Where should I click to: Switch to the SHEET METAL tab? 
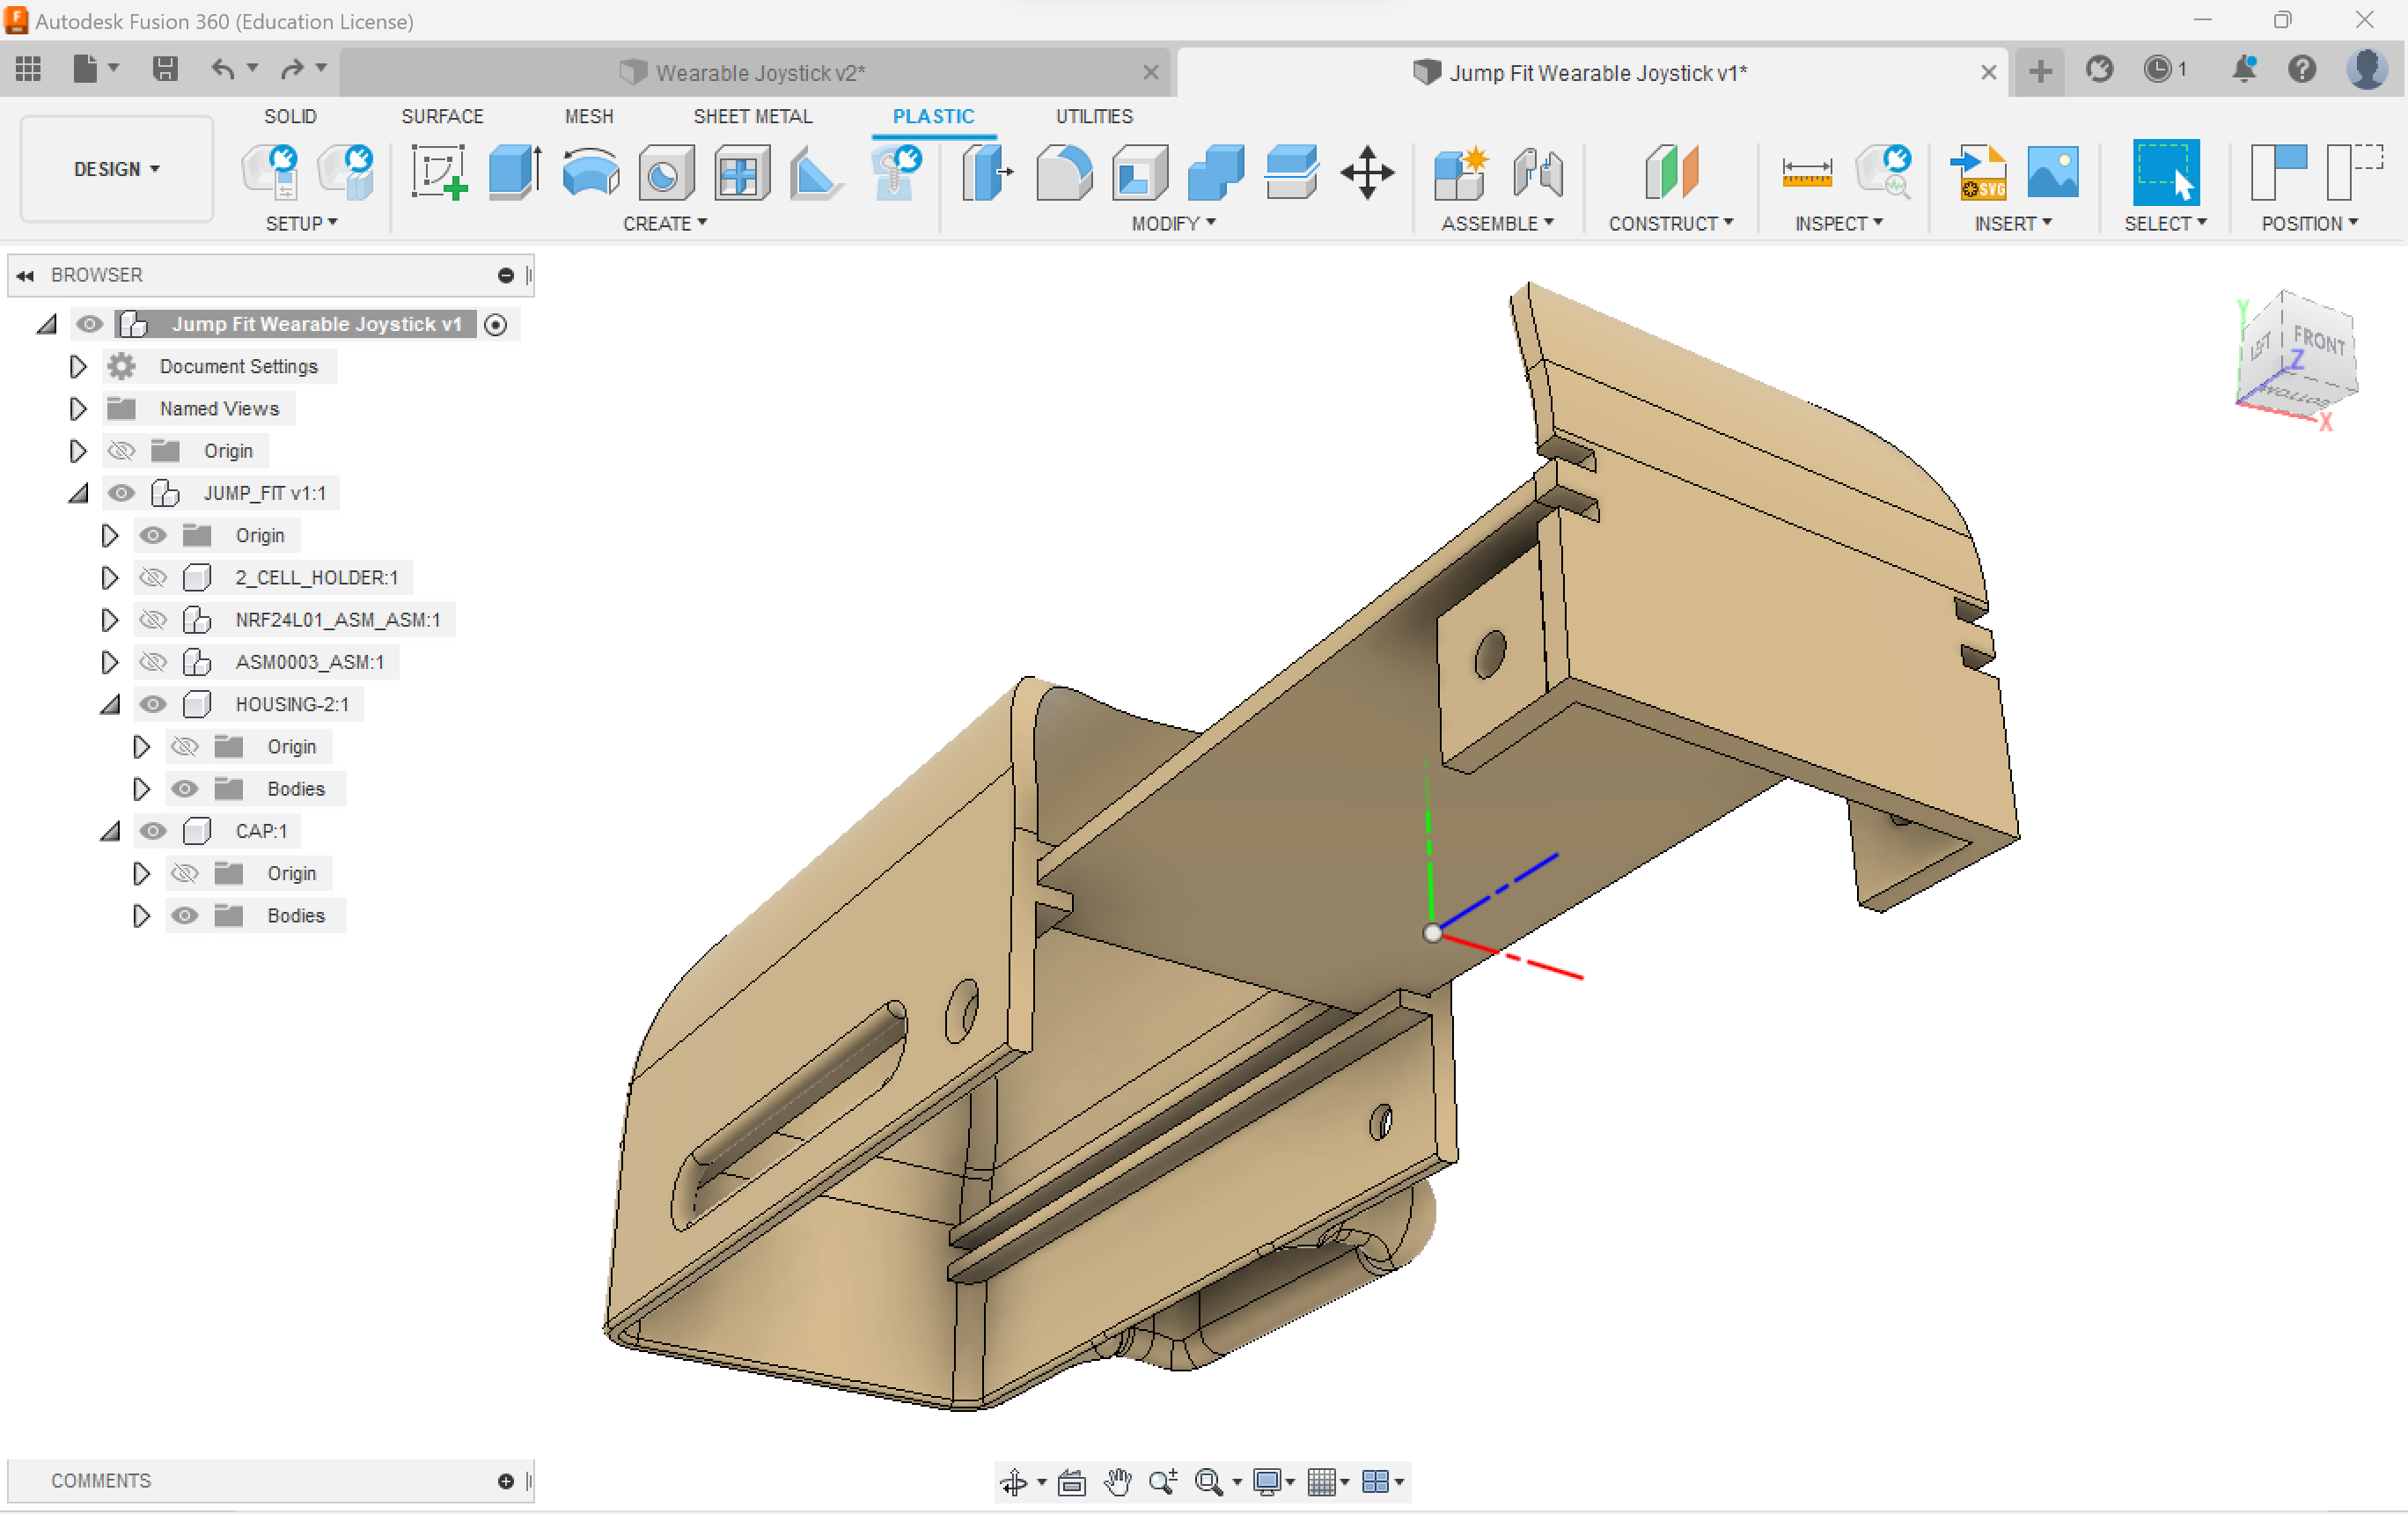click(x=752, y=116)
